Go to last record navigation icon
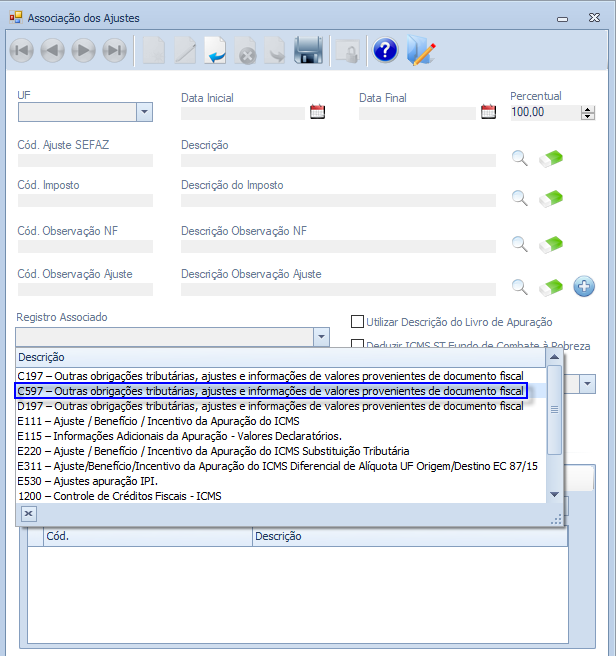 pos(115,51)
